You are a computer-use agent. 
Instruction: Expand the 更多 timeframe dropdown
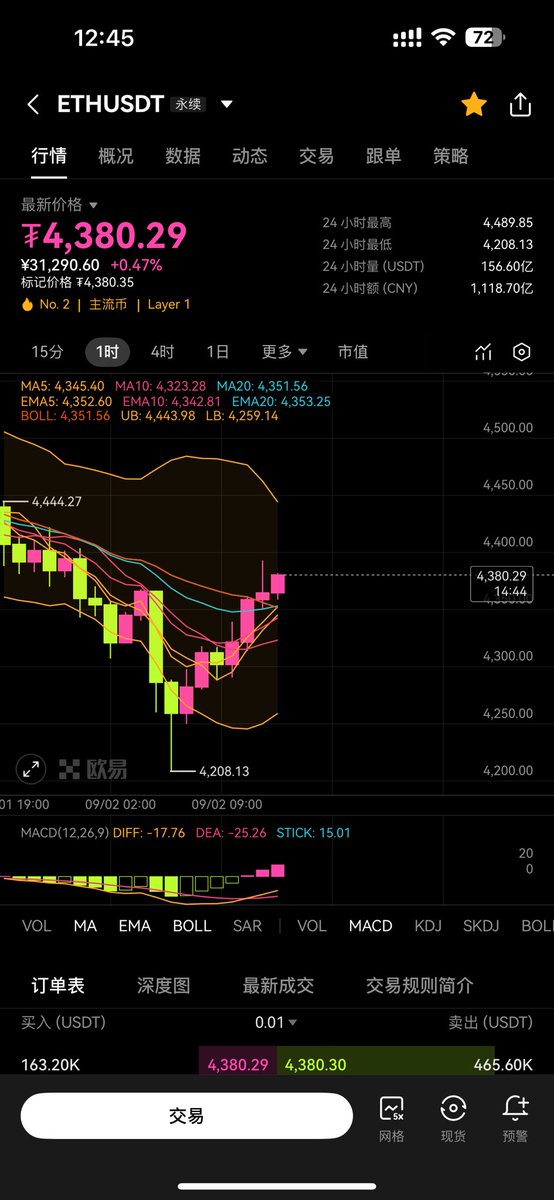[x=285, y=352]
